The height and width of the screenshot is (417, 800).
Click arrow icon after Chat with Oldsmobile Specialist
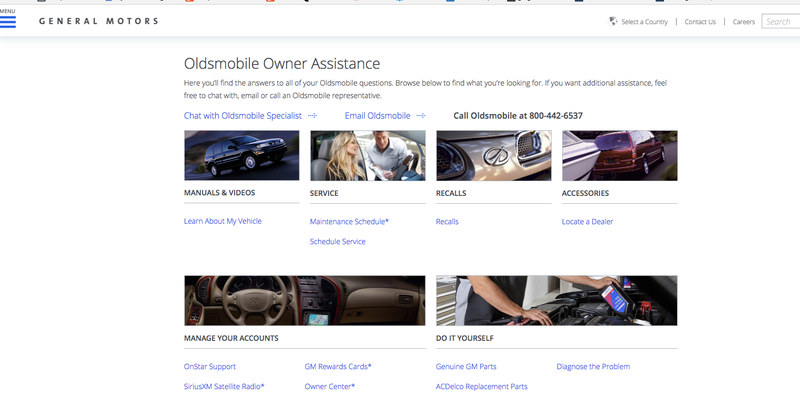(312, 116)
